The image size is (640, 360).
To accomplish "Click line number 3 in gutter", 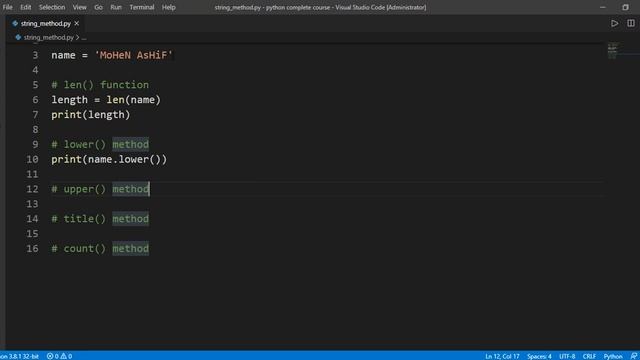I will [35, 55].
